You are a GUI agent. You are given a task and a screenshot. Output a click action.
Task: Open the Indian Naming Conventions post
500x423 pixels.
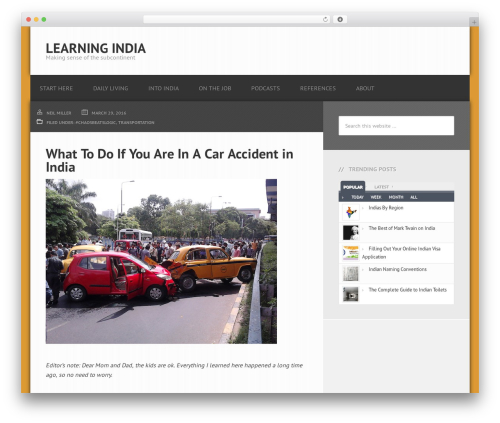point(397,269)
